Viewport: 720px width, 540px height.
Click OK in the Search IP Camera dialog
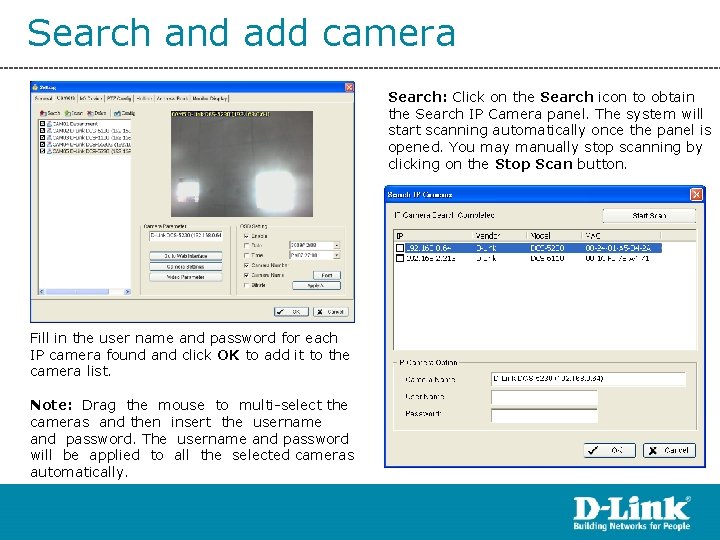[x=609, y=450]
